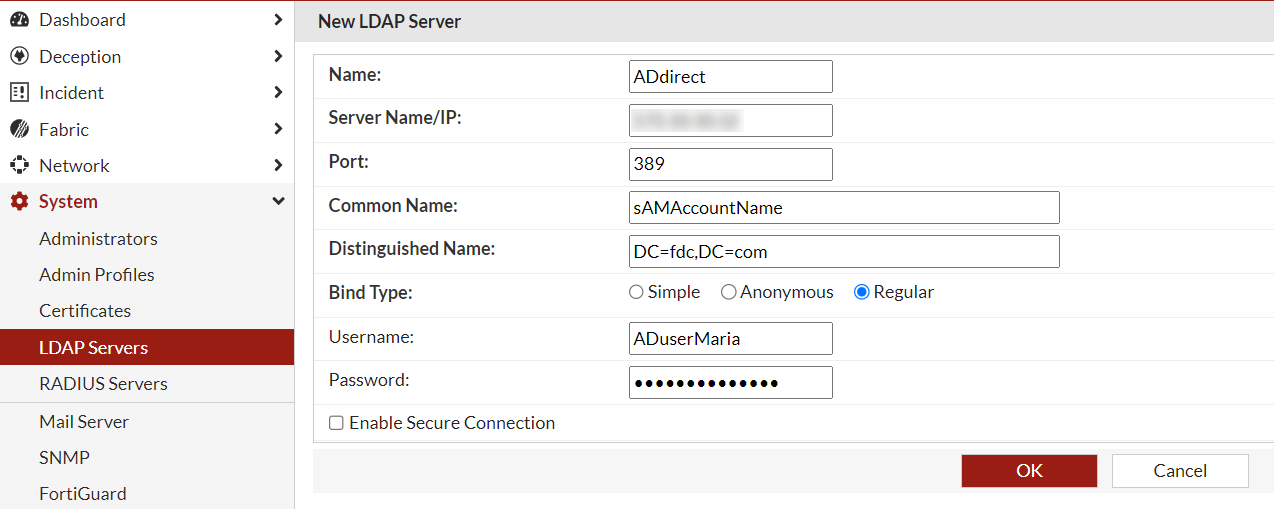
Task: Expand the Dashboard menu chevron
Action: [x=278, y=20]
